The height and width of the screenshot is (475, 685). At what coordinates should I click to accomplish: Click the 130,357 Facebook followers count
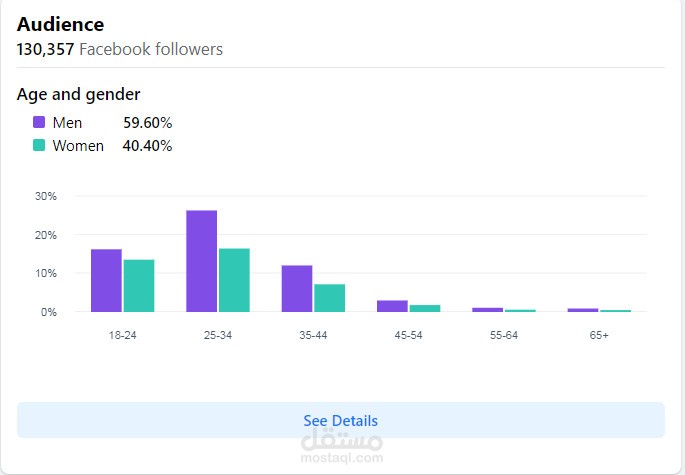120,49
